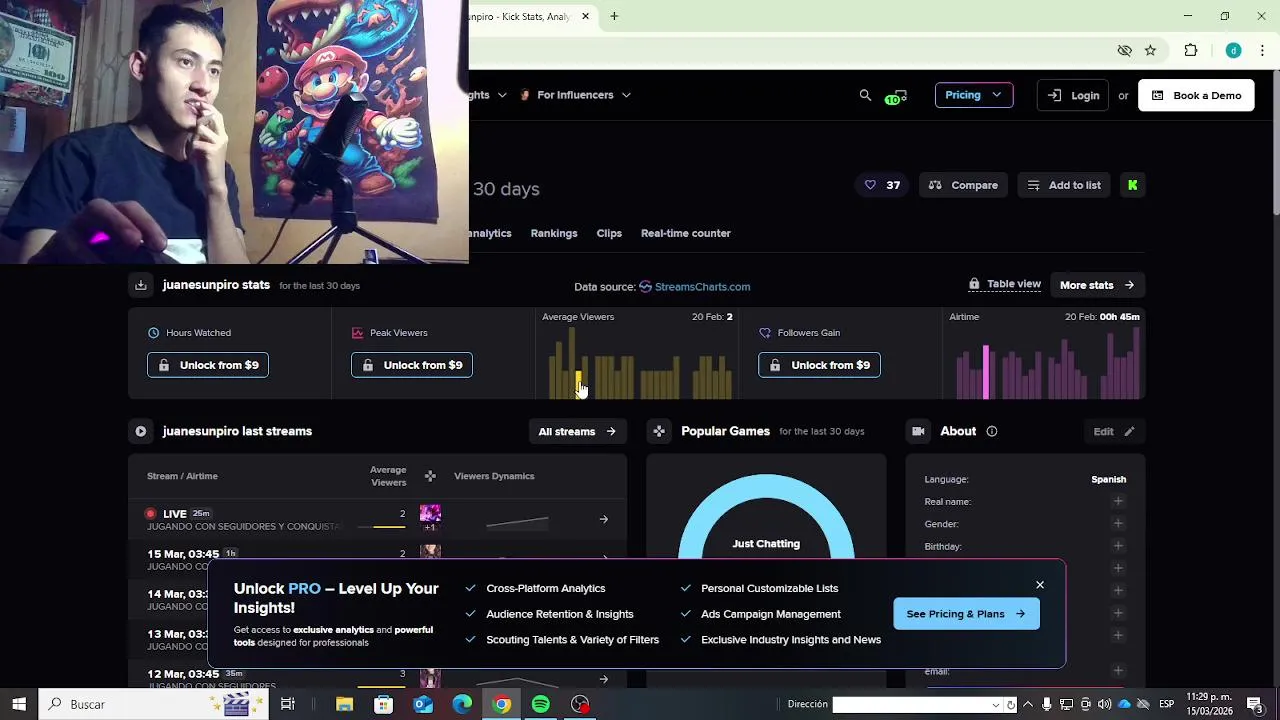Viewport: 1280px width, 720px height.
Task: Close the Unlock PRO banner
Action: [1040, 585]
